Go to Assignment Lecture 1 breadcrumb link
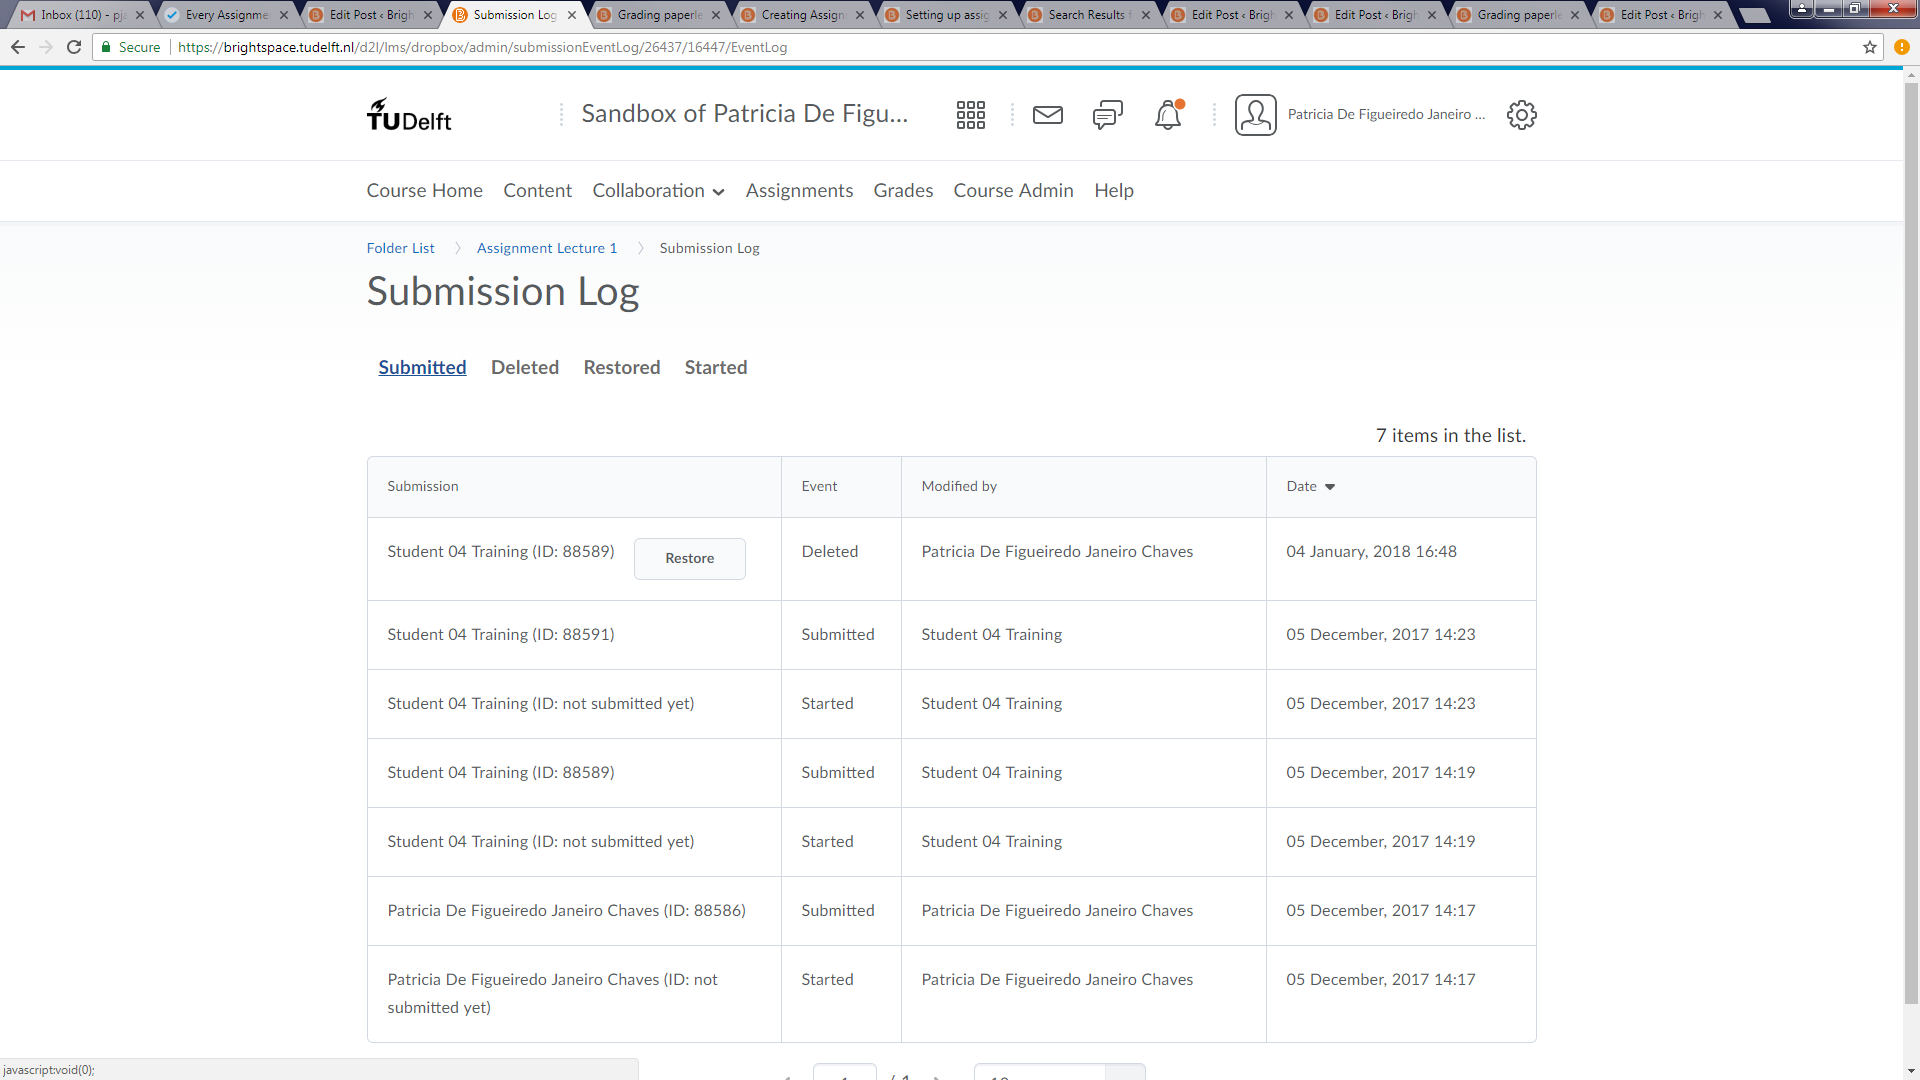The image size is (1920, 1080). 546,248
